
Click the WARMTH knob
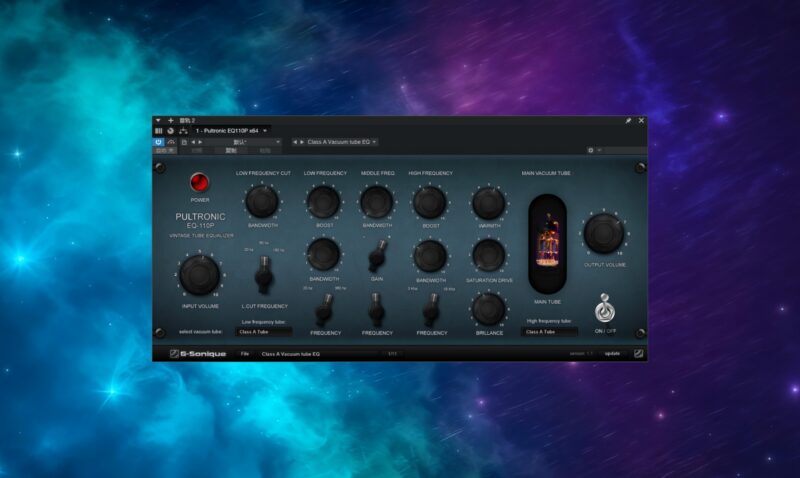pyautogui.click(x=489, y=203)
